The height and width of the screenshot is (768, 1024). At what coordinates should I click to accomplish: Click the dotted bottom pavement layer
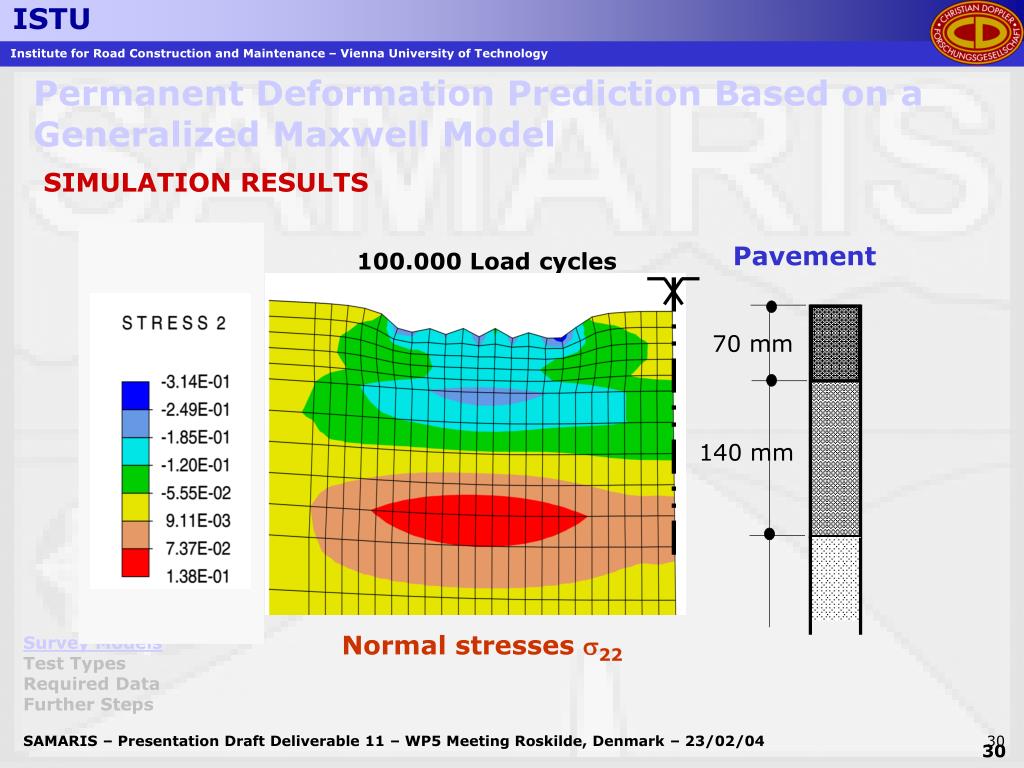(835, 579)
